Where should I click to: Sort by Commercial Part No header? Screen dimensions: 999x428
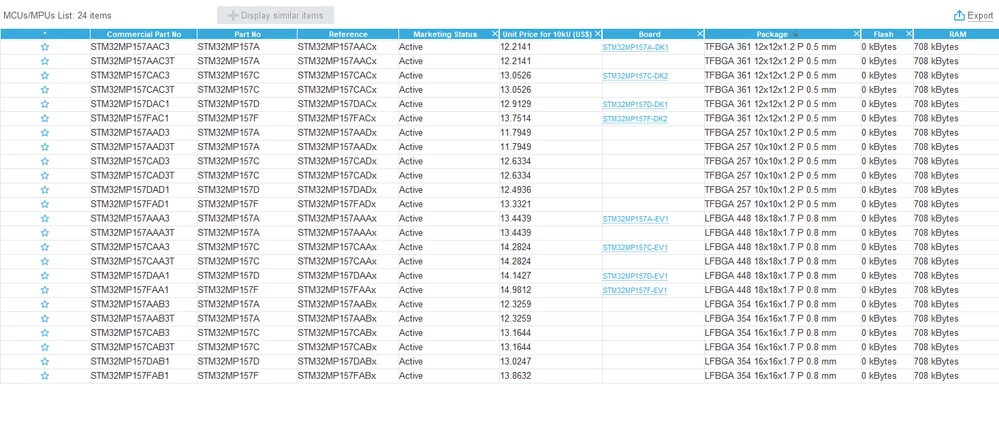coord(143,34)
